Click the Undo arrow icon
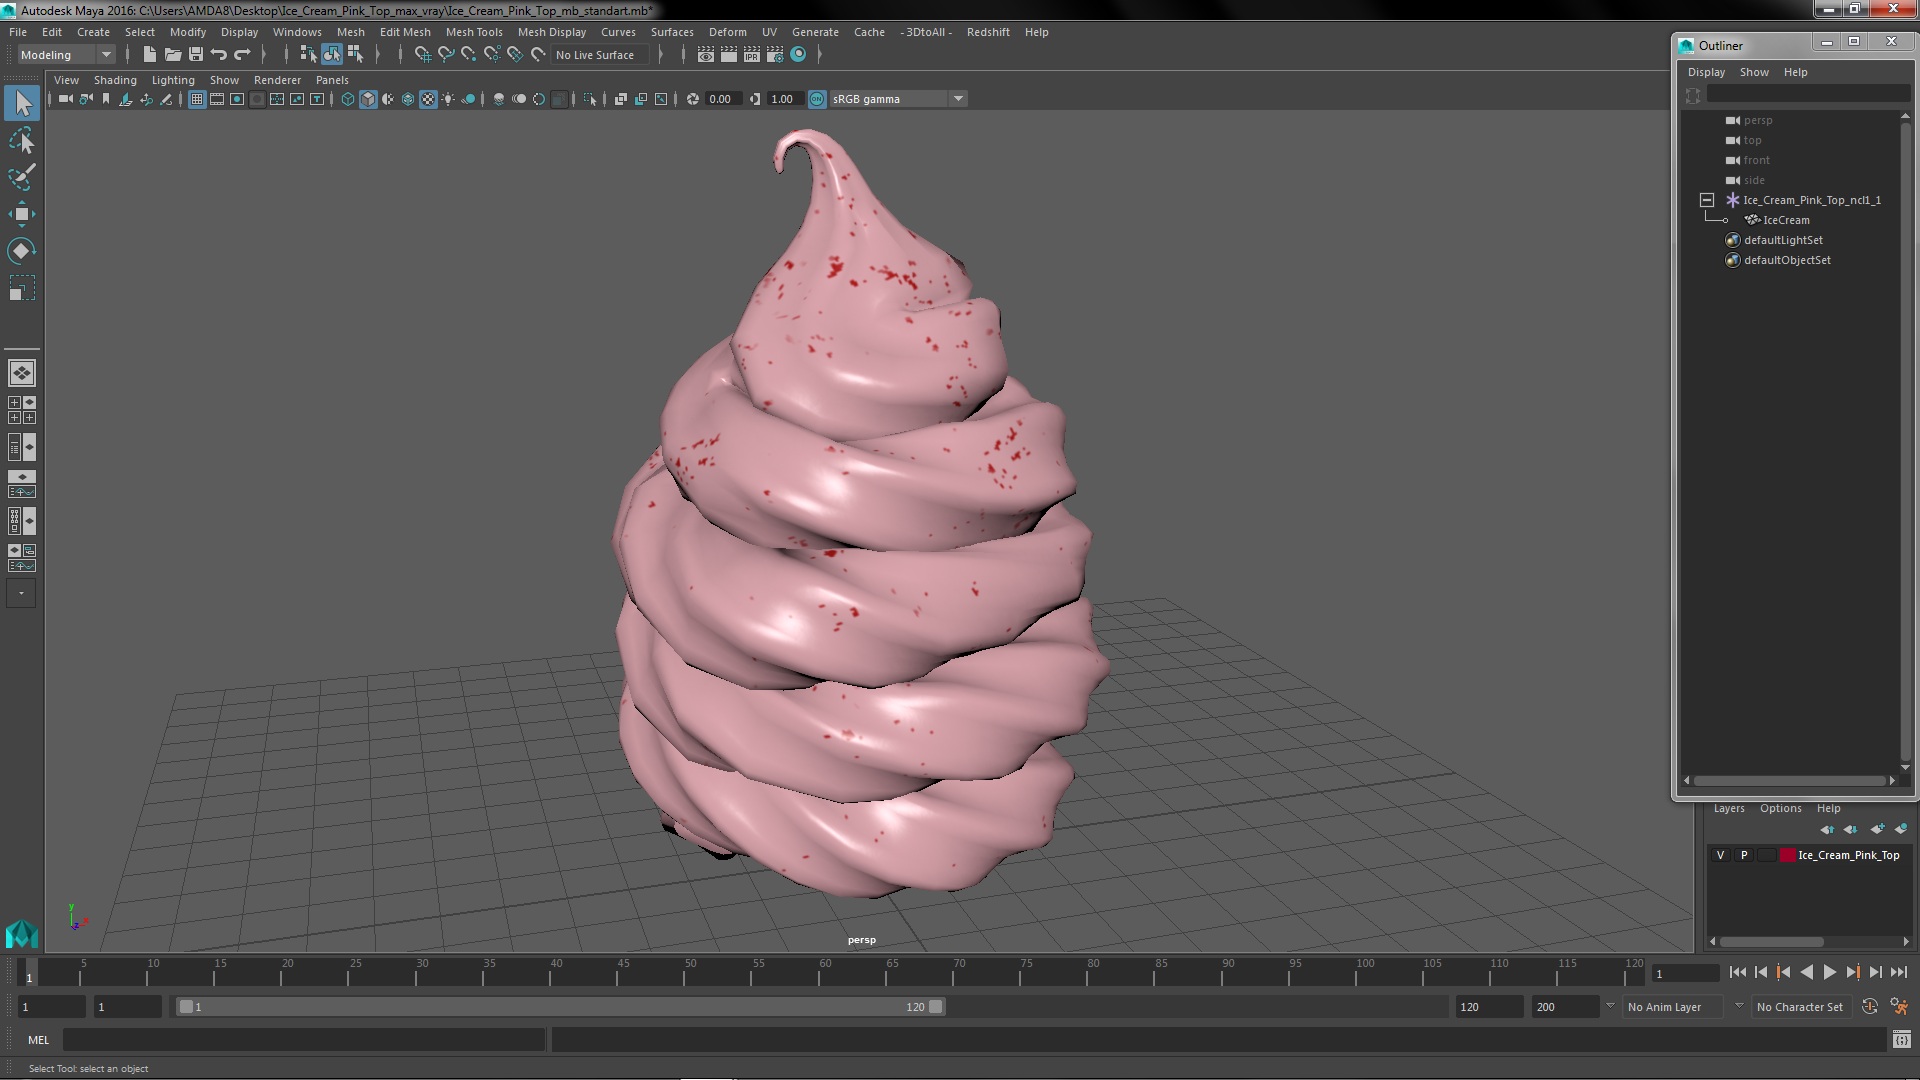Screen dimensions: 1920x1080 point(219,55)
